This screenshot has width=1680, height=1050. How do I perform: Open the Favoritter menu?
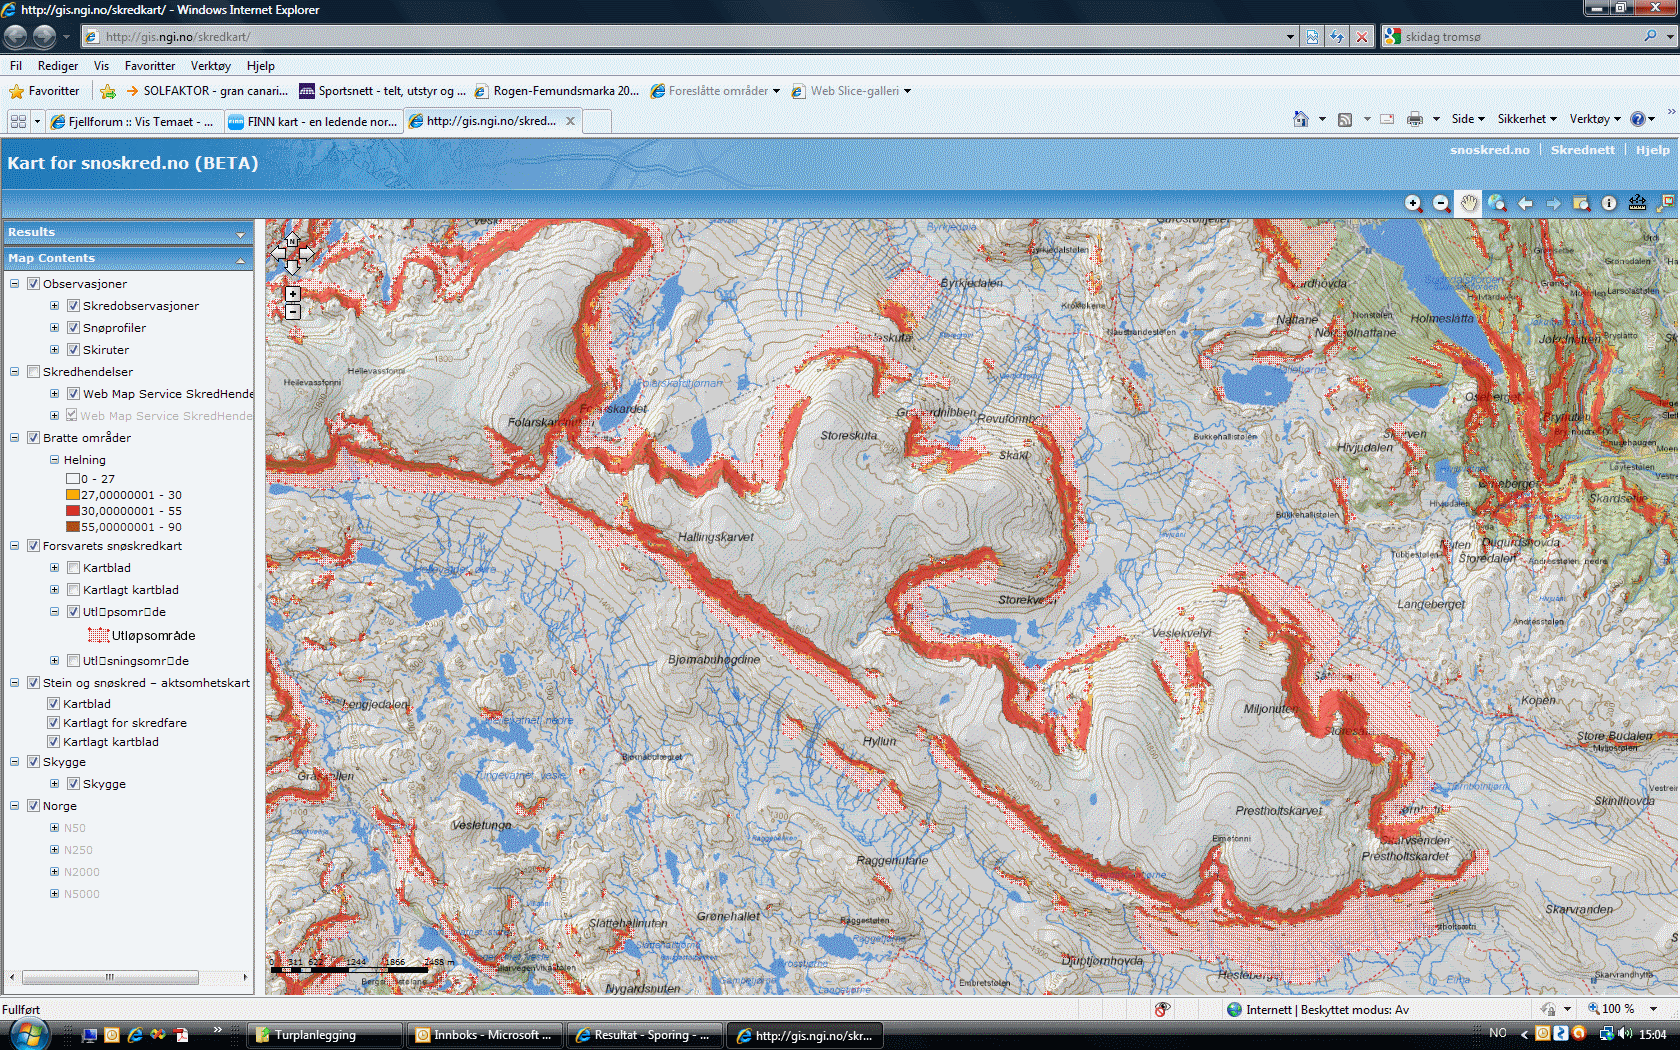149,66
